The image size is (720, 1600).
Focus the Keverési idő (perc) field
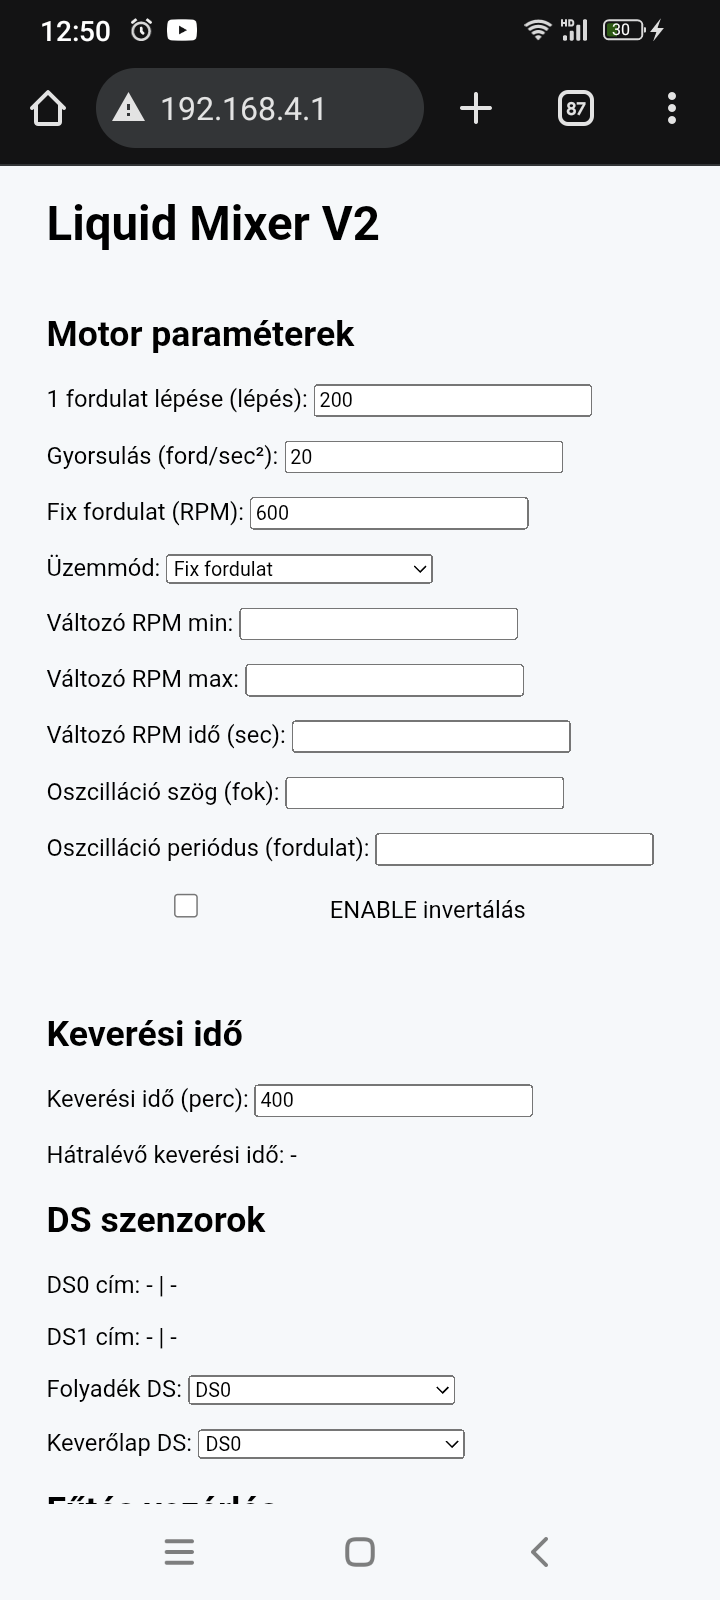[x=394, y=1100]
